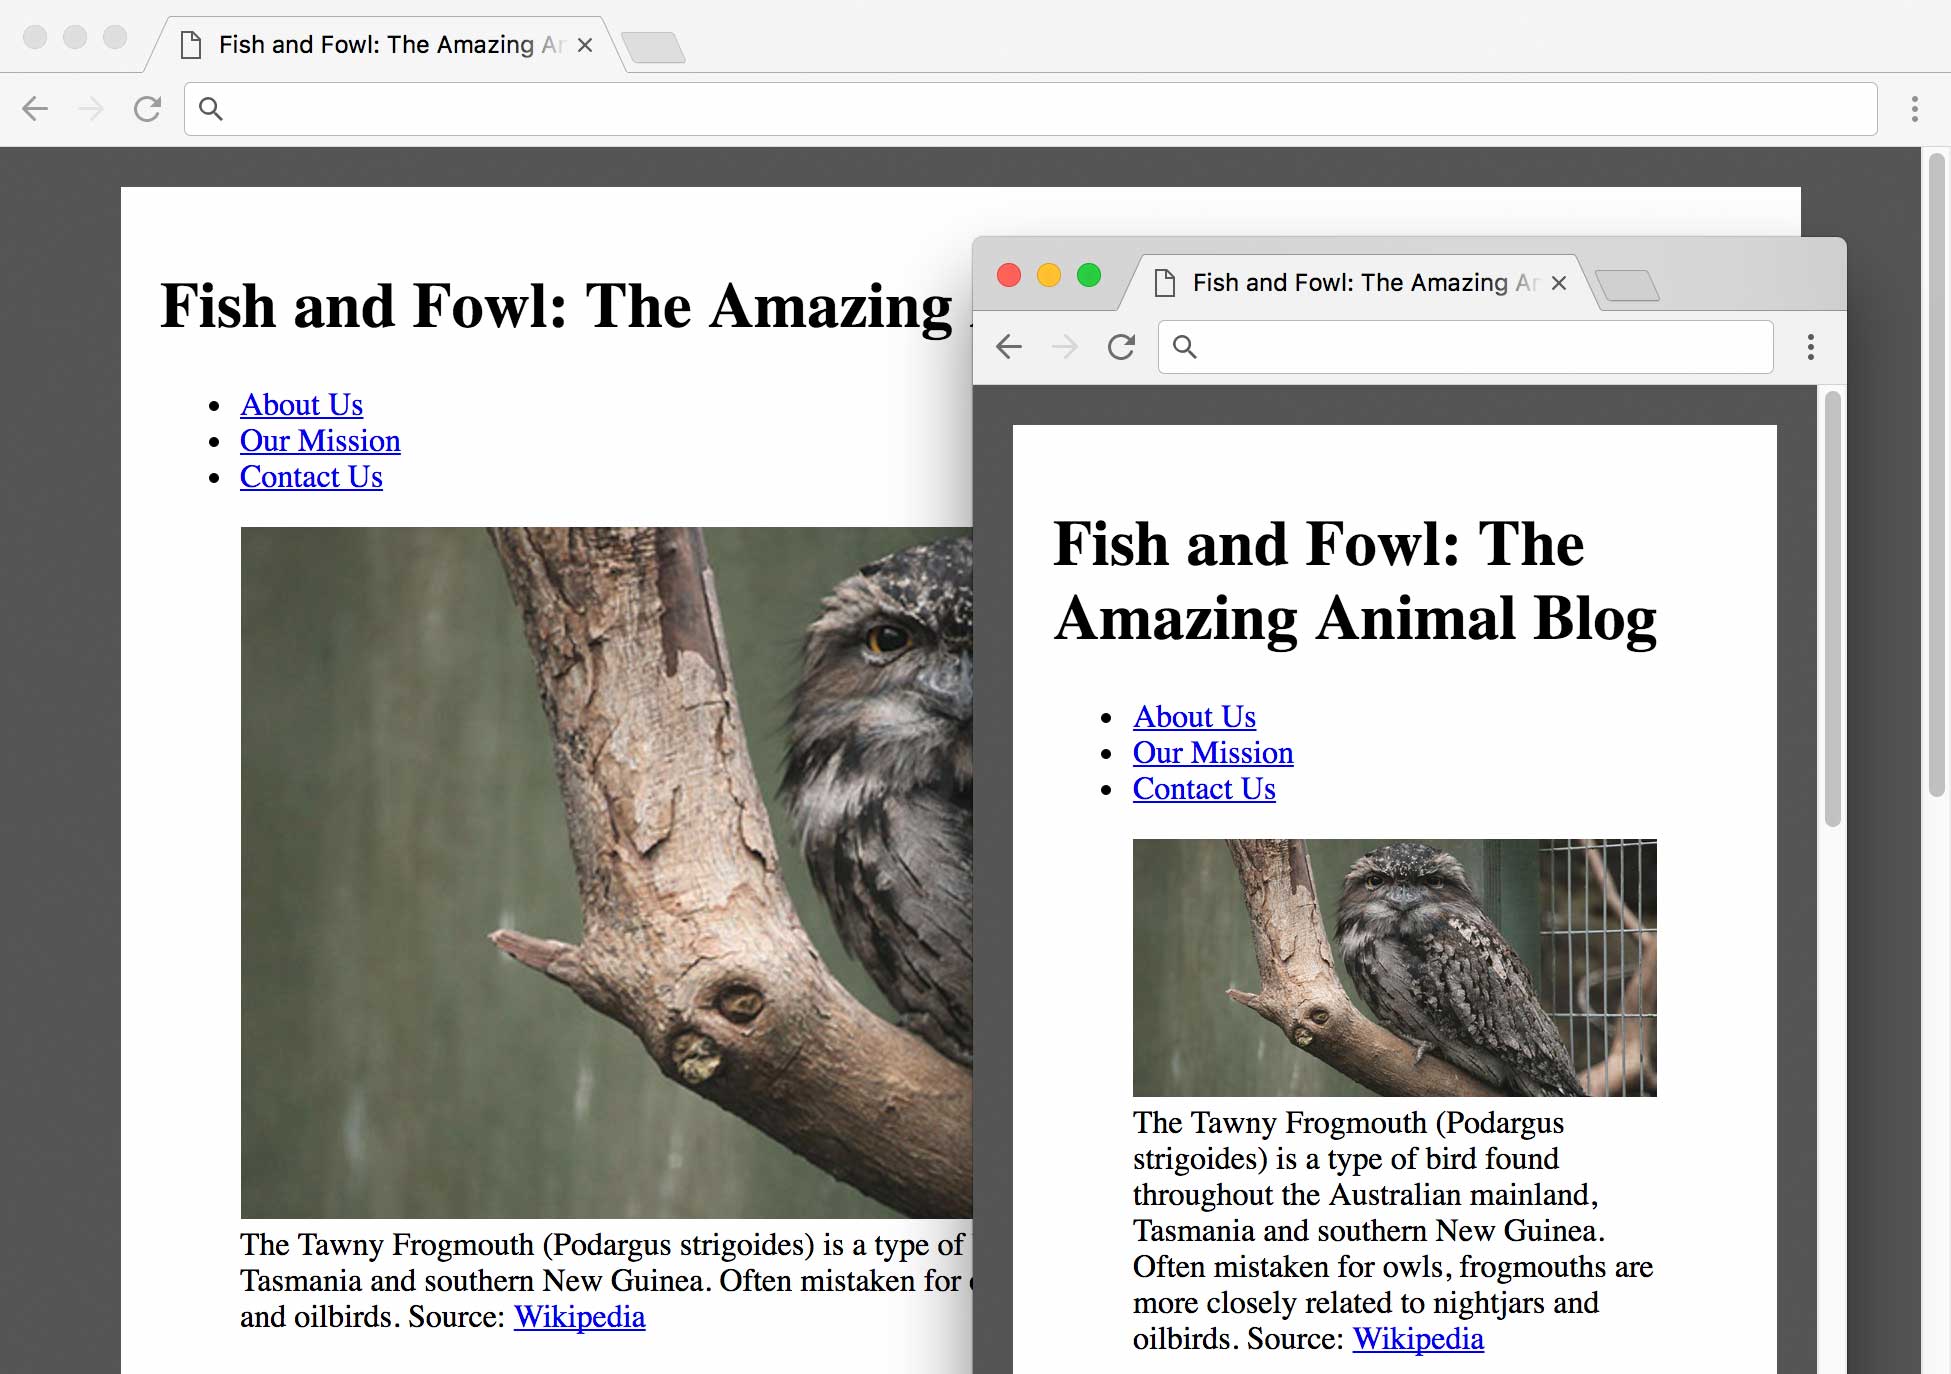Open the three-dot menu in the background window
Viewport: 1951px width, 1374px height.
click(x=1915, y=109)
